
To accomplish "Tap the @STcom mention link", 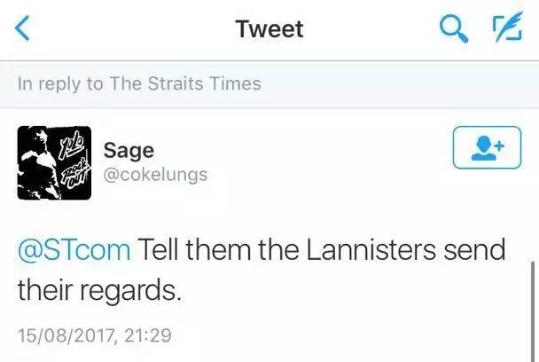I will (x=74, y=250).
